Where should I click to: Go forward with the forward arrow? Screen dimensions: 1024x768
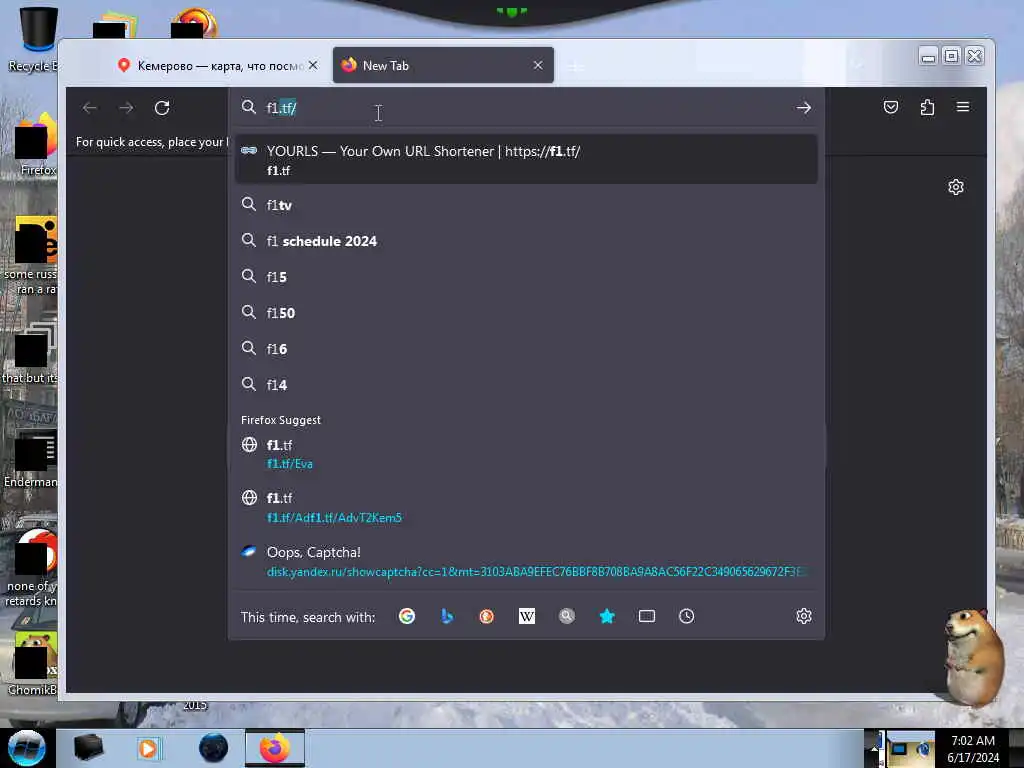126,108
